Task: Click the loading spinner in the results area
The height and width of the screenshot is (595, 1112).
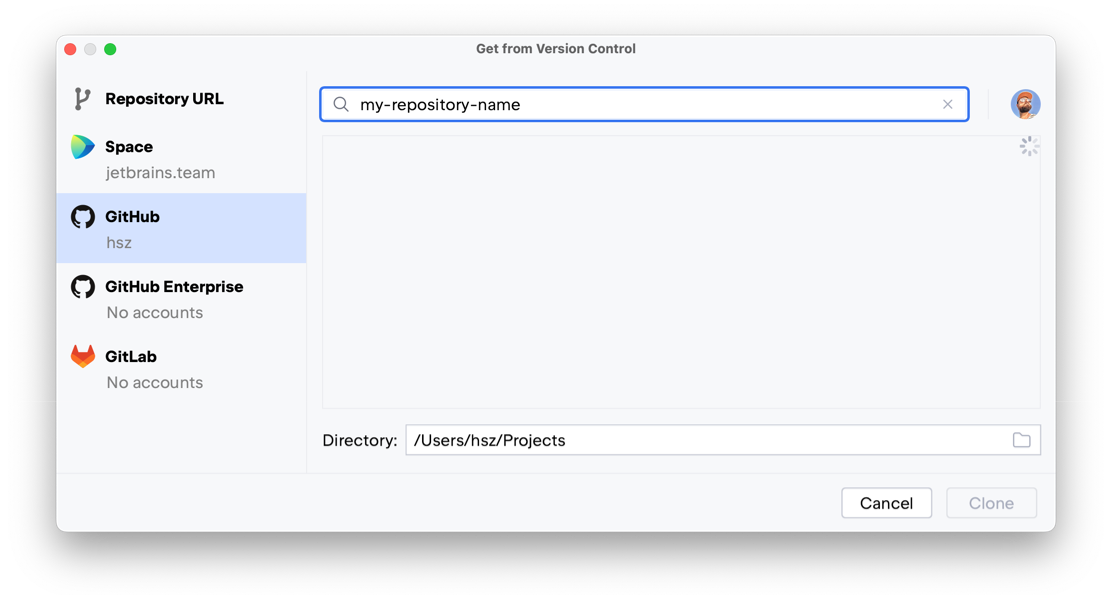Action: pyautogui.click(x=1029, y=146)
